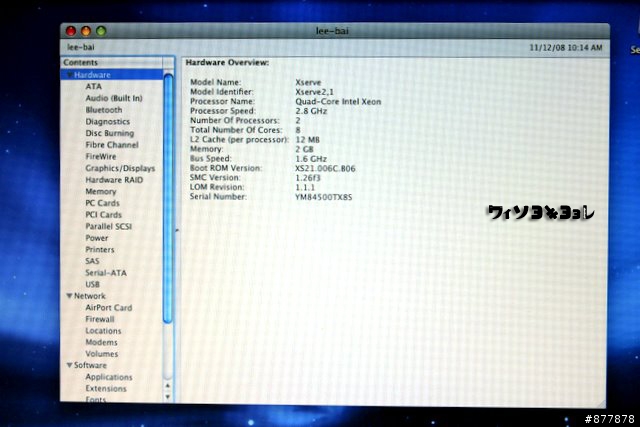Click the Bus Speed value 1.6 GHz
Viewport: 640px width, 427px height.
pyautogui.click(x=311, y=159)
